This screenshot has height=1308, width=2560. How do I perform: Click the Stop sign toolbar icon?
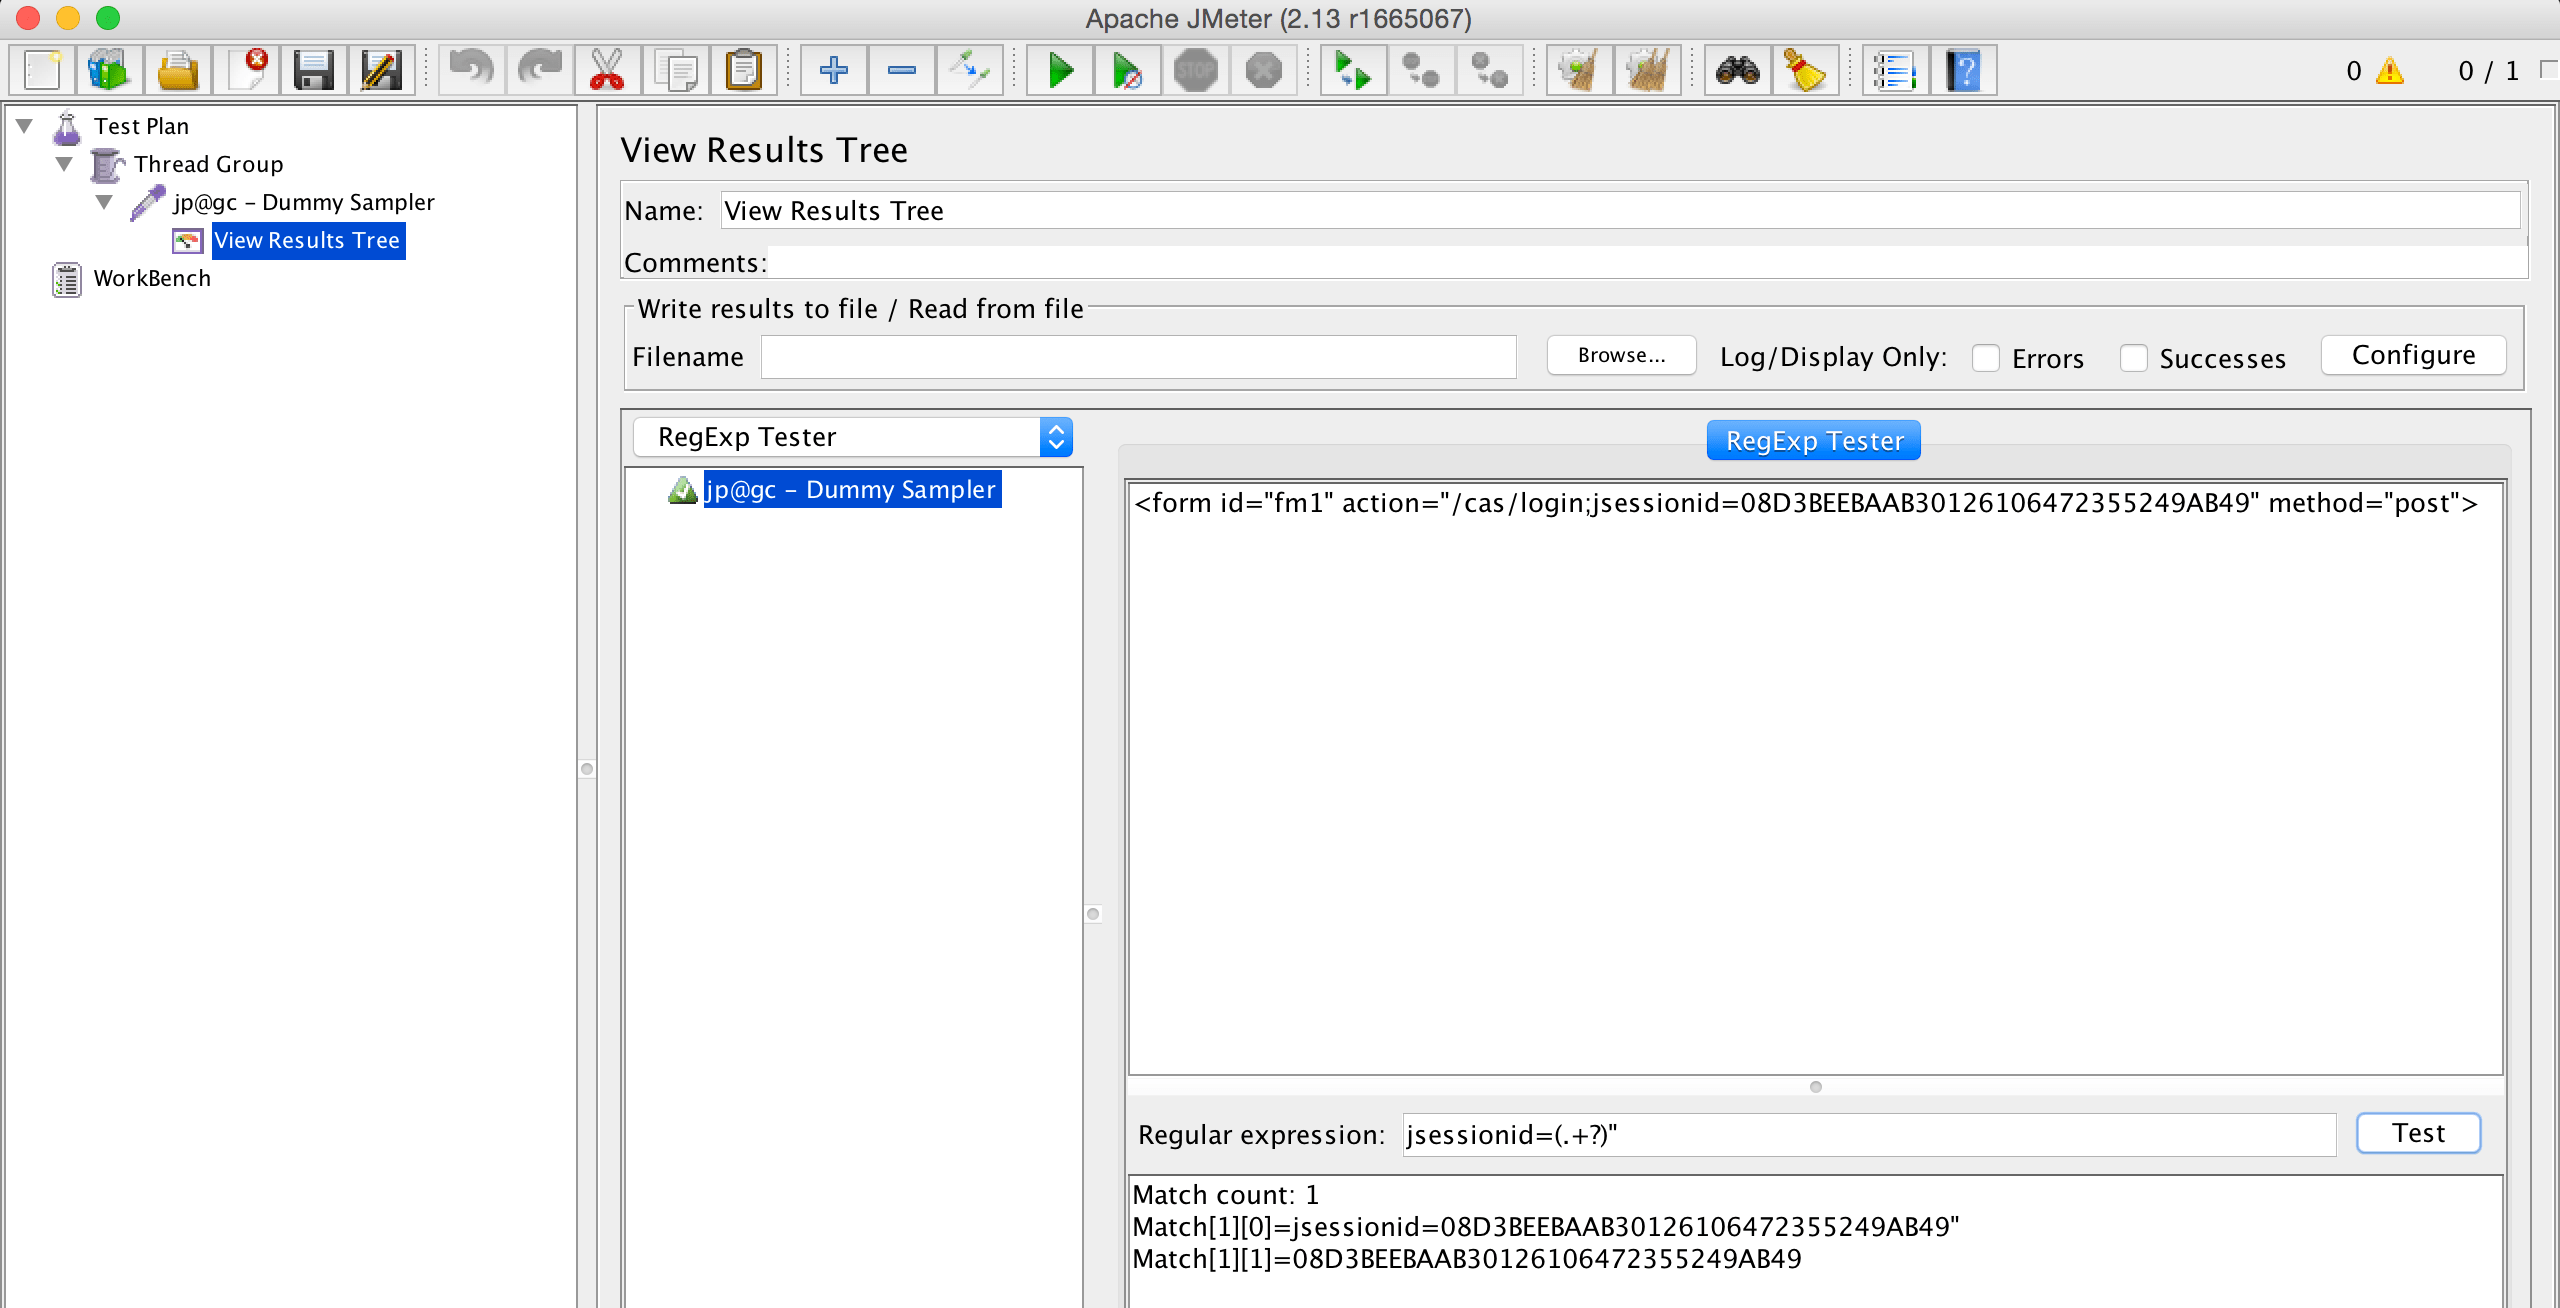1195,71
